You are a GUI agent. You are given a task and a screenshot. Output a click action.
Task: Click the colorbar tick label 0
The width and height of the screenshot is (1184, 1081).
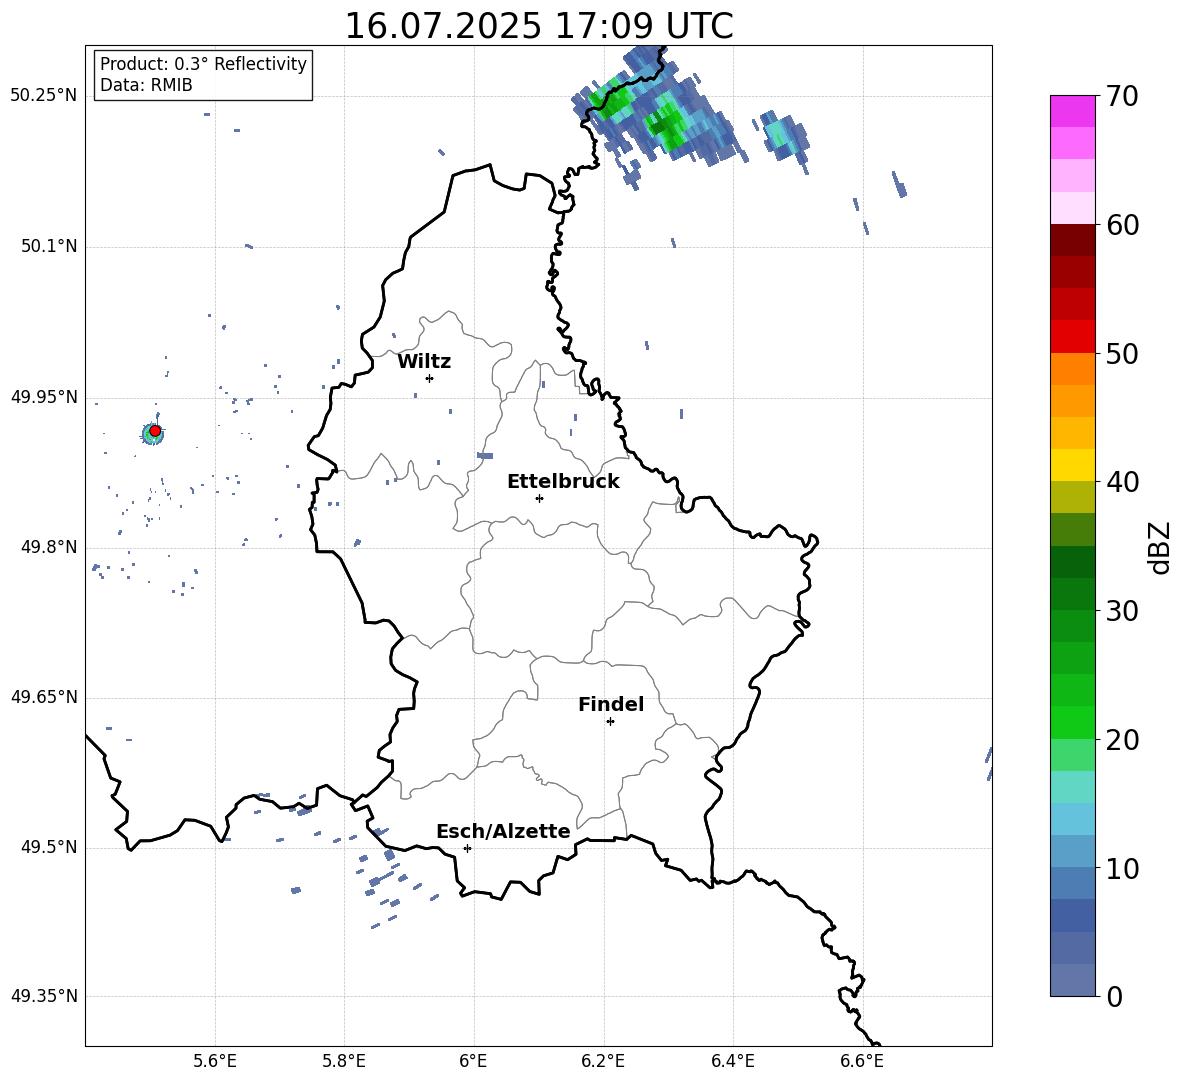point(1114,997)
